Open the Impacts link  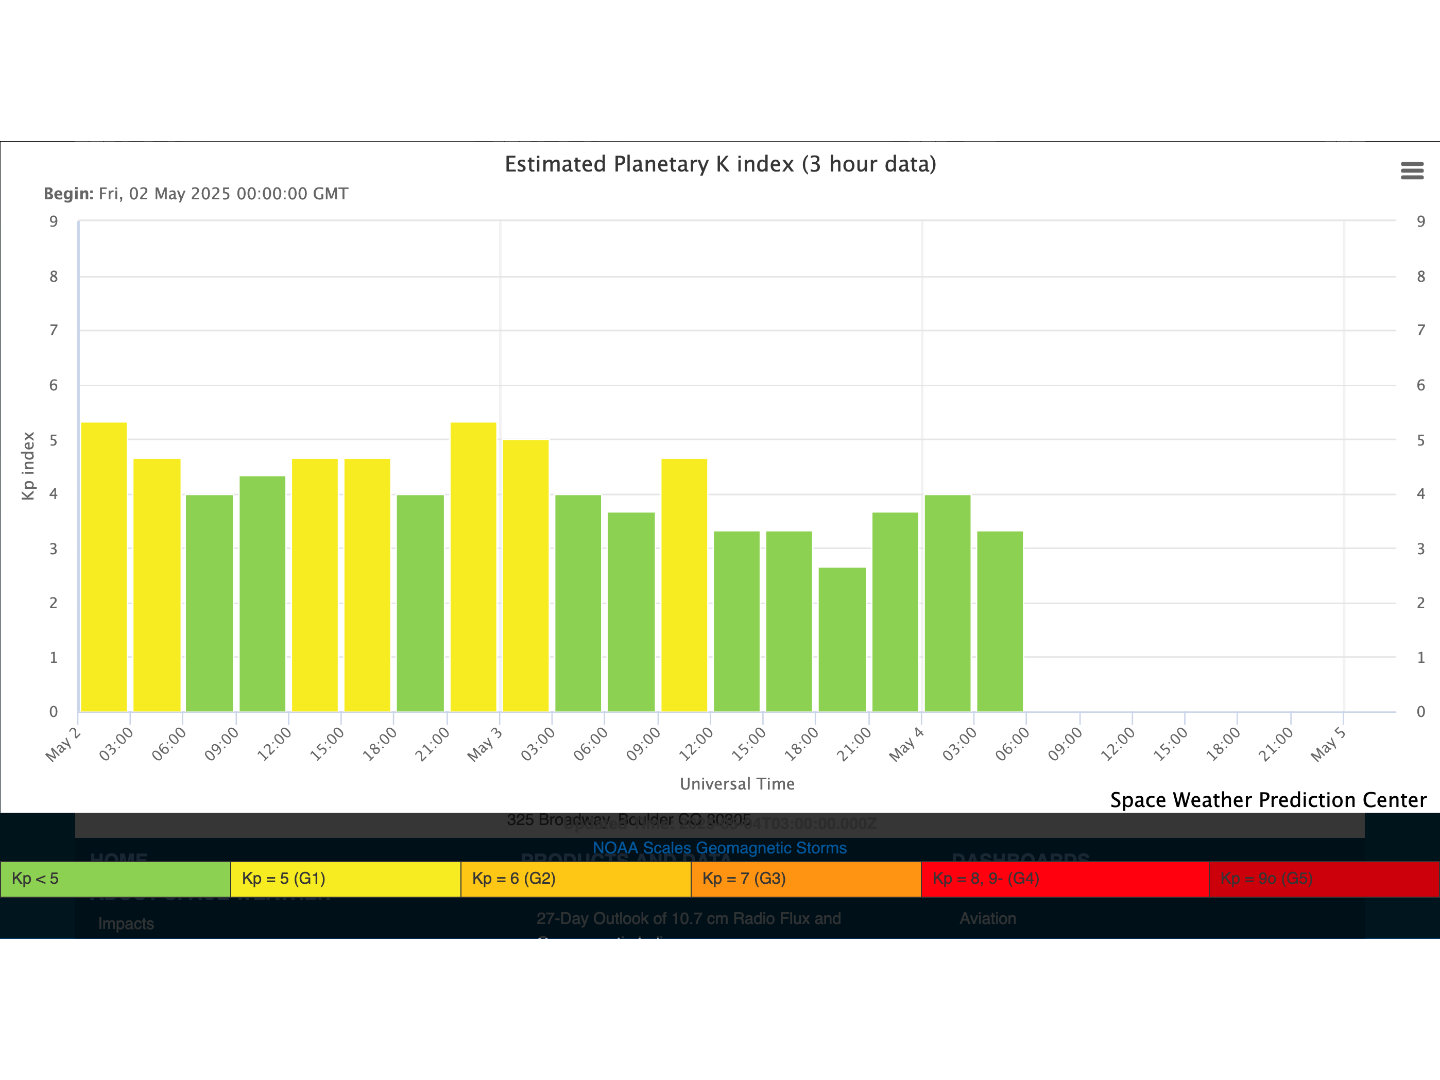pos(126,923)
